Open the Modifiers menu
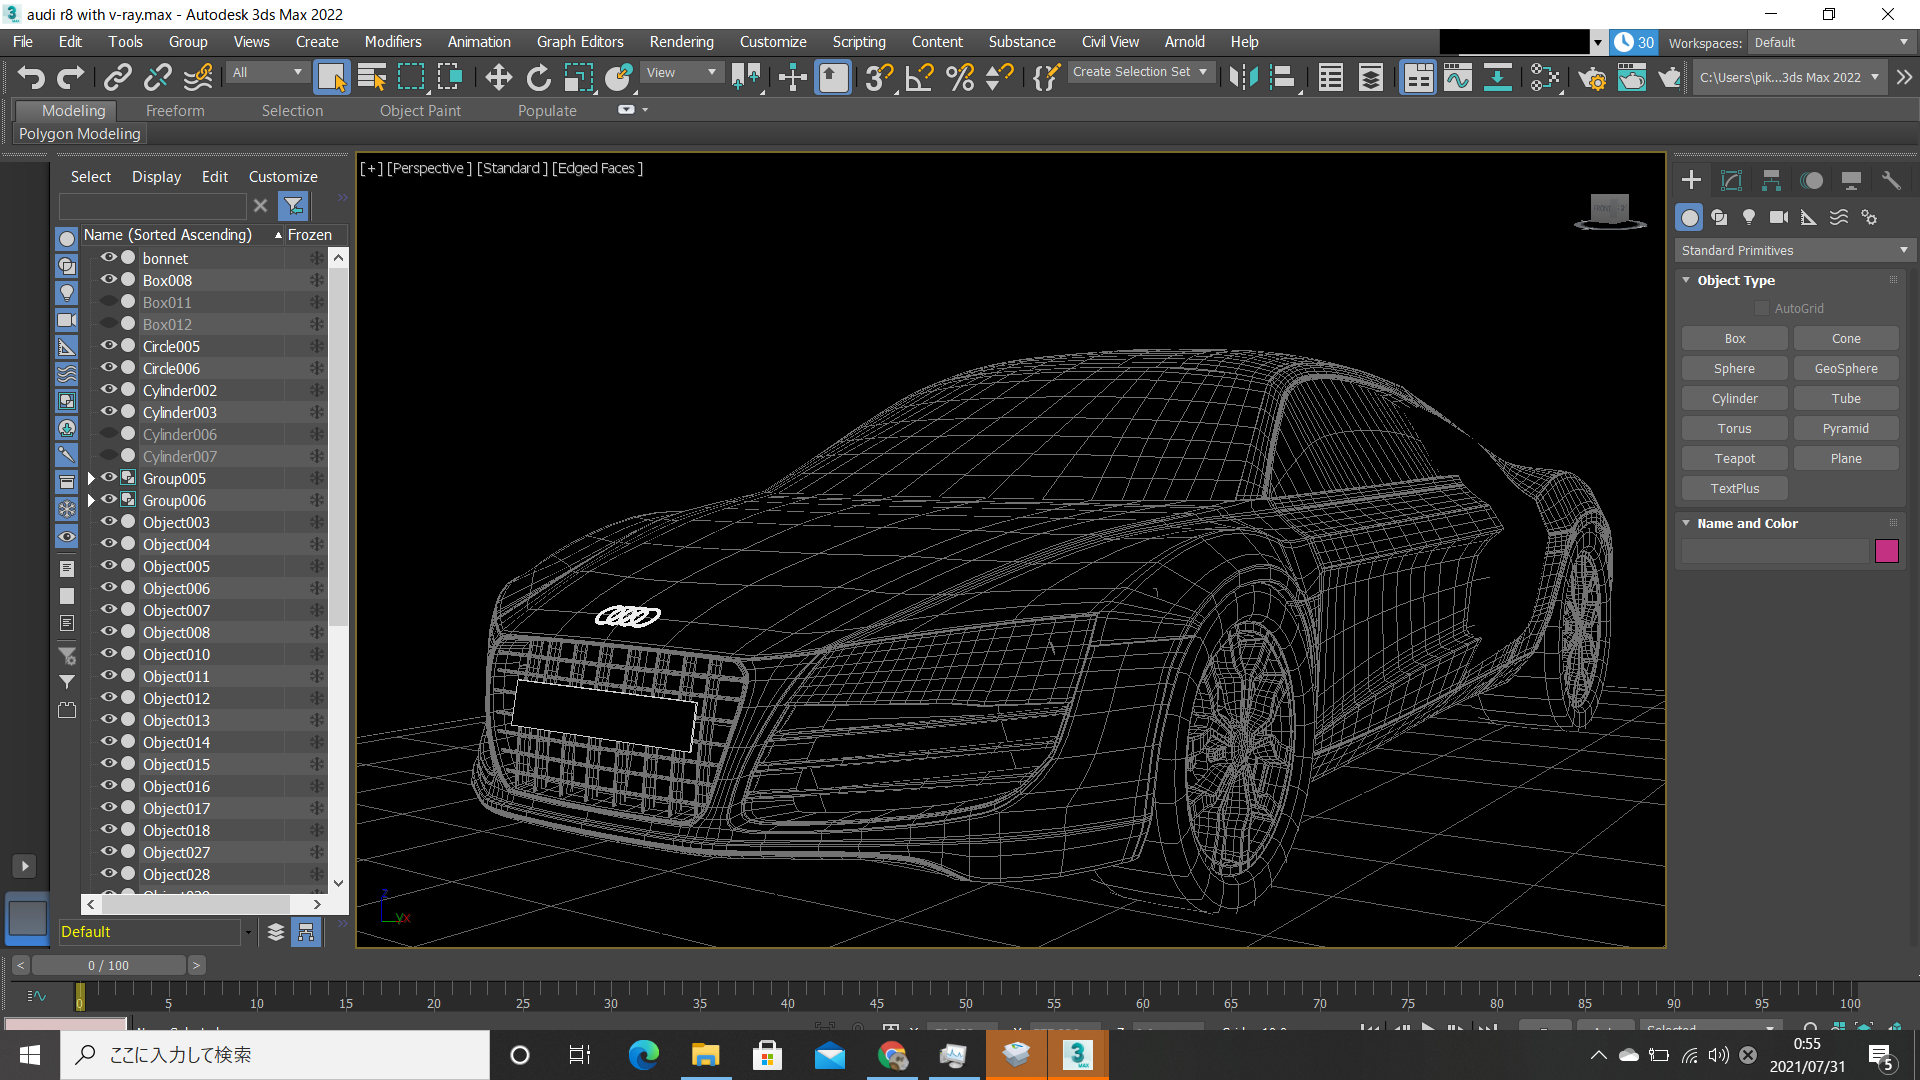 click(392, 42)
